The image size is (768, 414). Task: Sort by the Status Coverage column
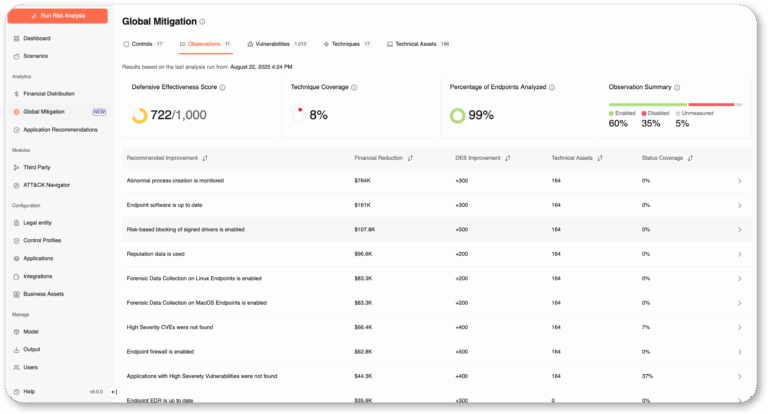692,158
